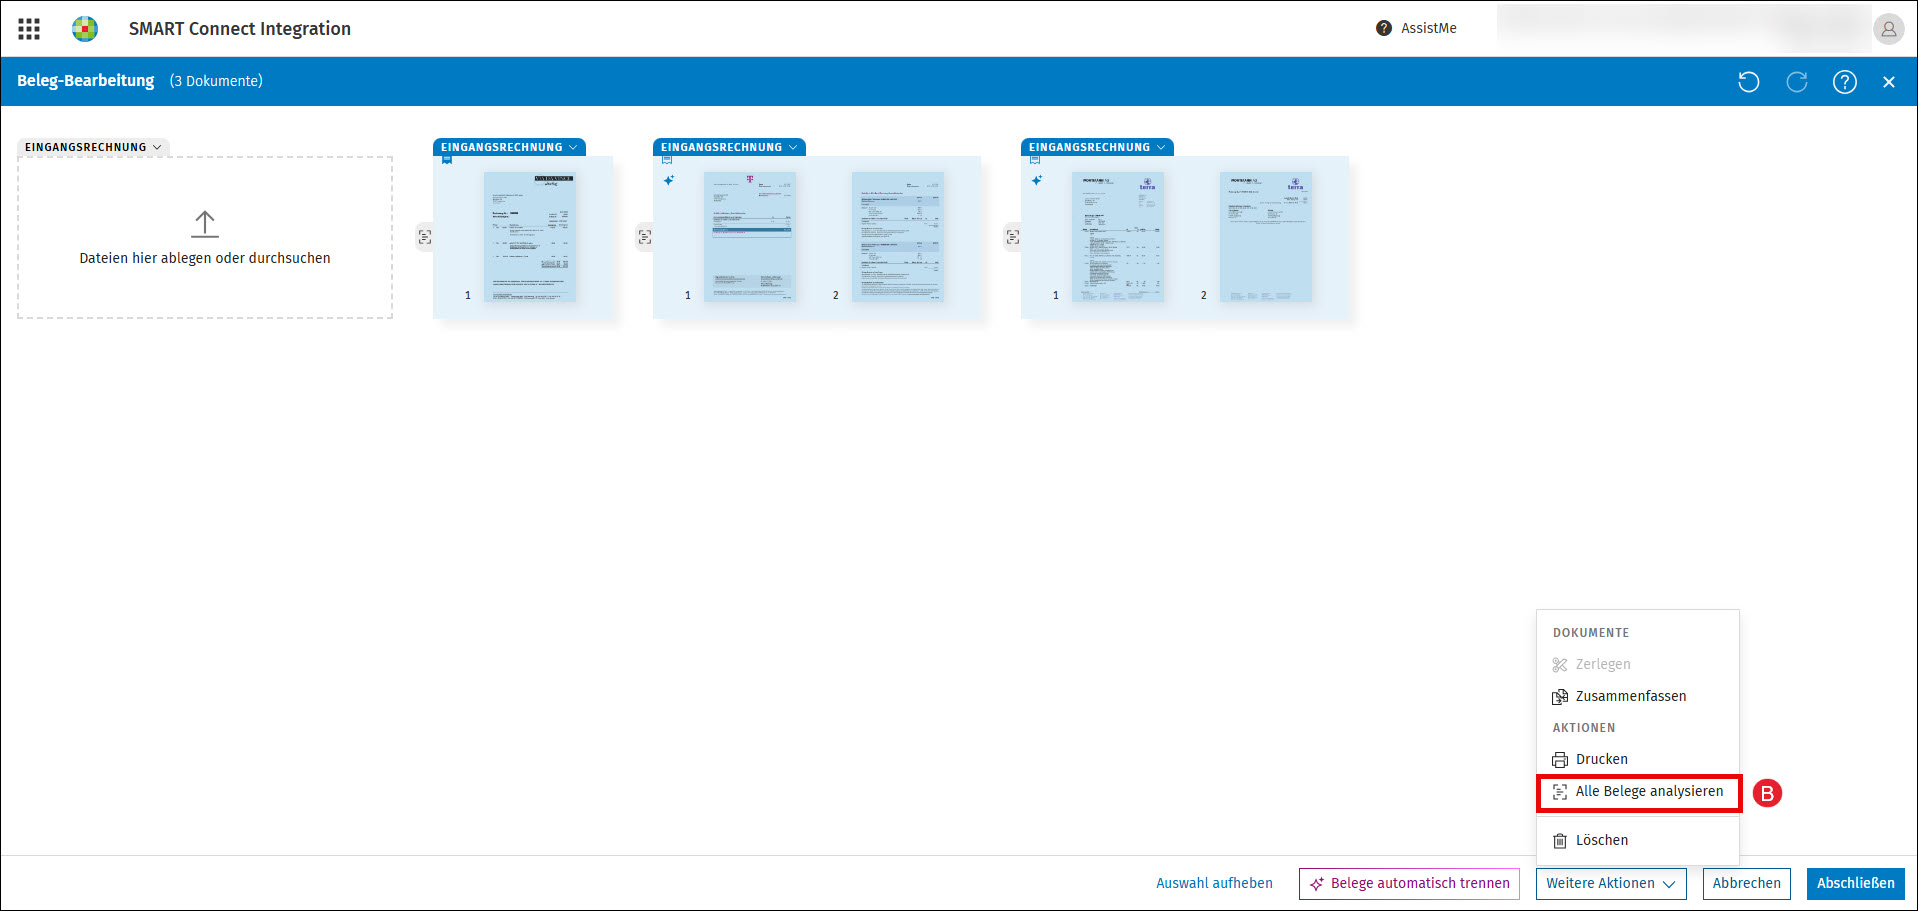Select page 2 thumbnail of the terra document
Viewport: 1918px width, 911px height.
[x=1265, y=237]
